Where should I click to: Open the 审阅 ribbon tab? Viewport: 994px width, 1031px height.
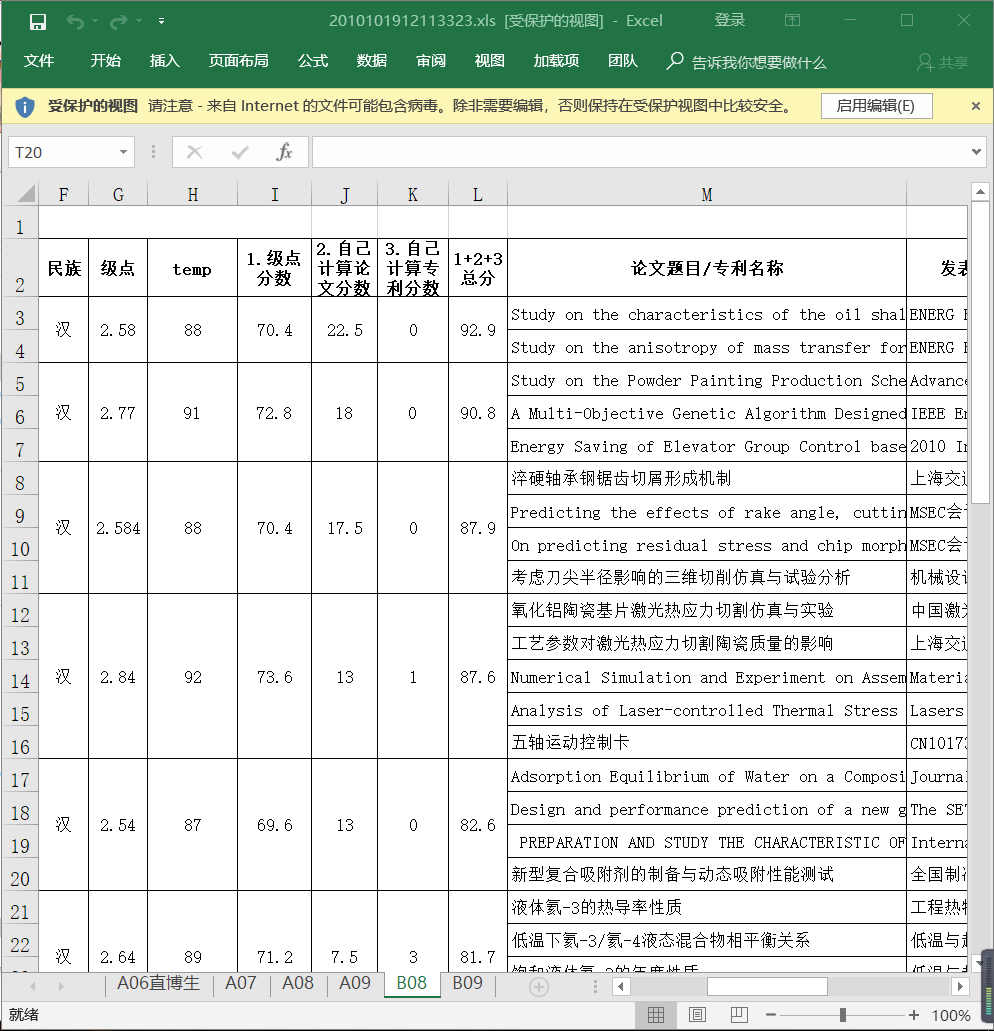(x=431, y=61)
